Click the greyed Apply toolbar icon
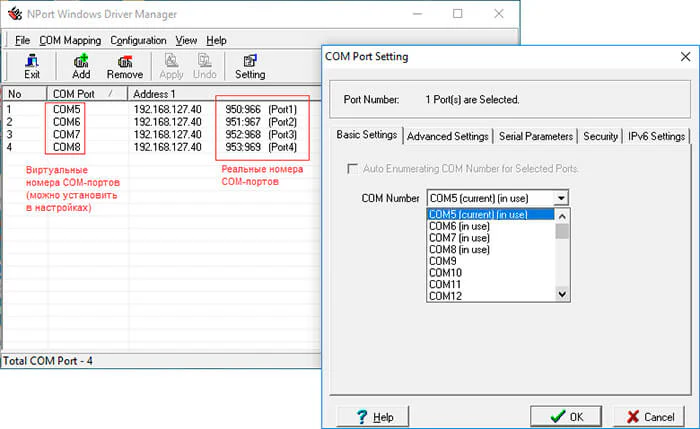The image size is (700, 429). (x=171, y=67)
